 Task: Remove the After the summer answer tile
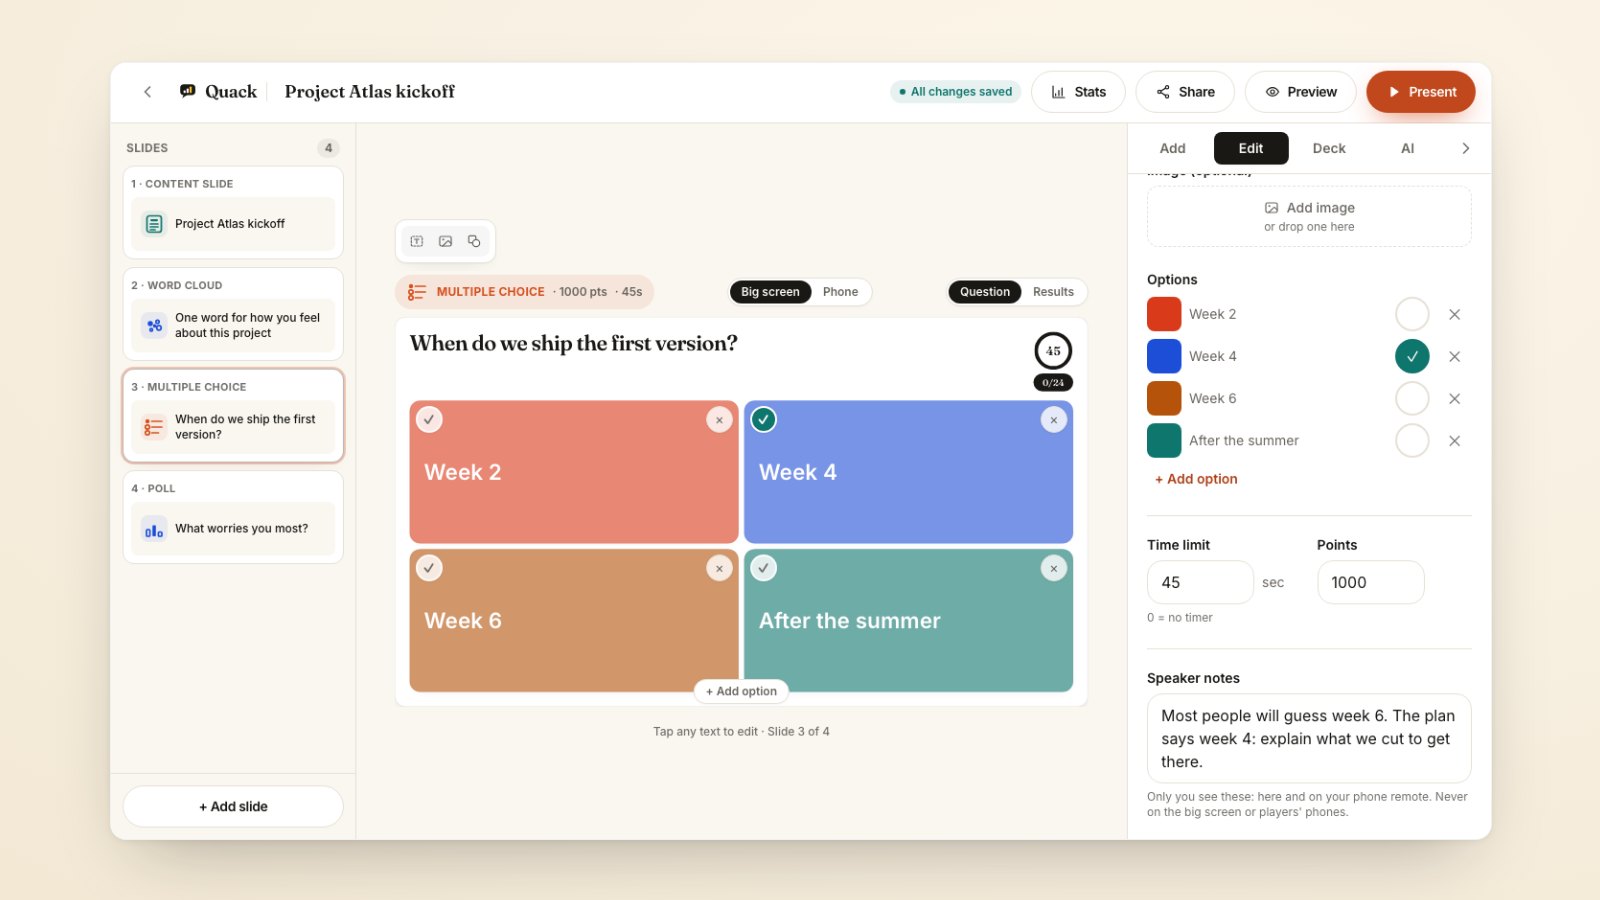(x=1053, y=568)
